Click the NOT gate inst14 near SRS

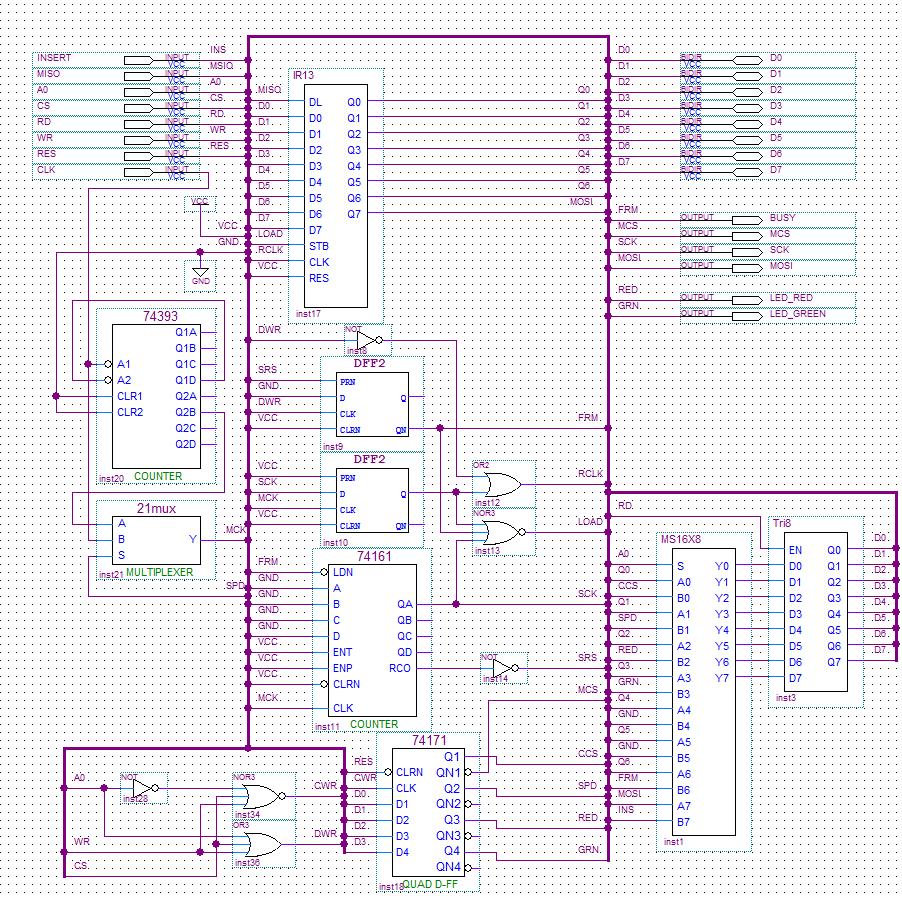pyautogui.click(x=504, y=668)
